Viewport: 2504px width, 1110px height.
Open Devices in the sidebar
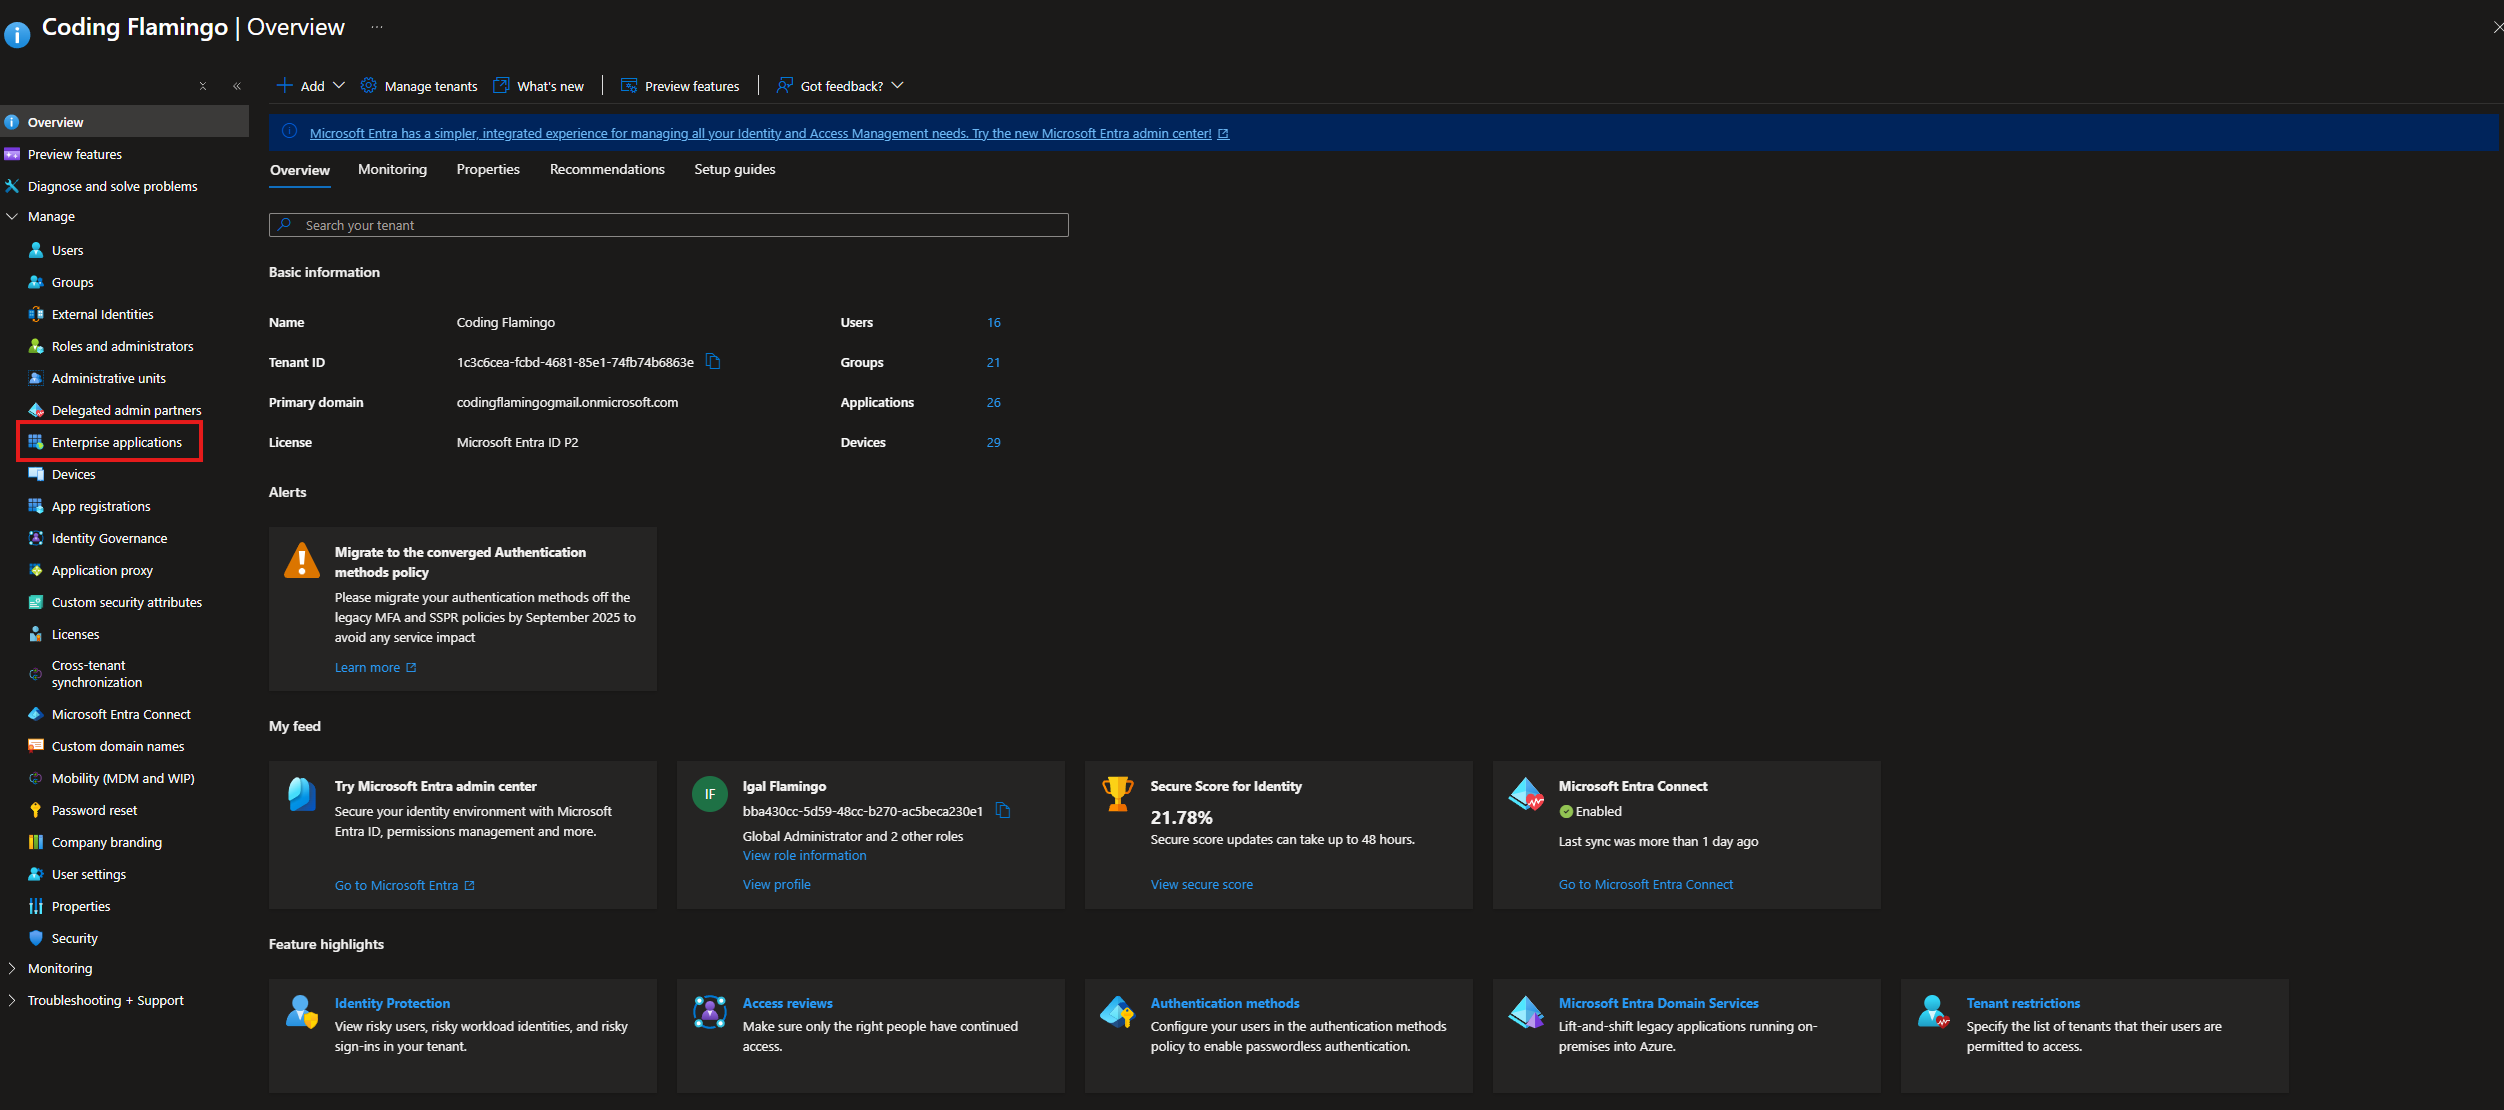click(73, 474)
